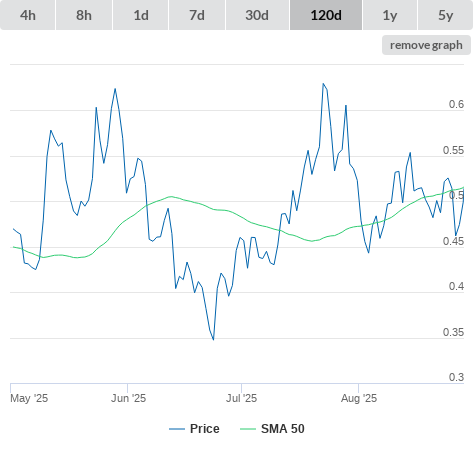Click the Jul '25 axis tick label
The image size is (474, 455).
(241, 398)
